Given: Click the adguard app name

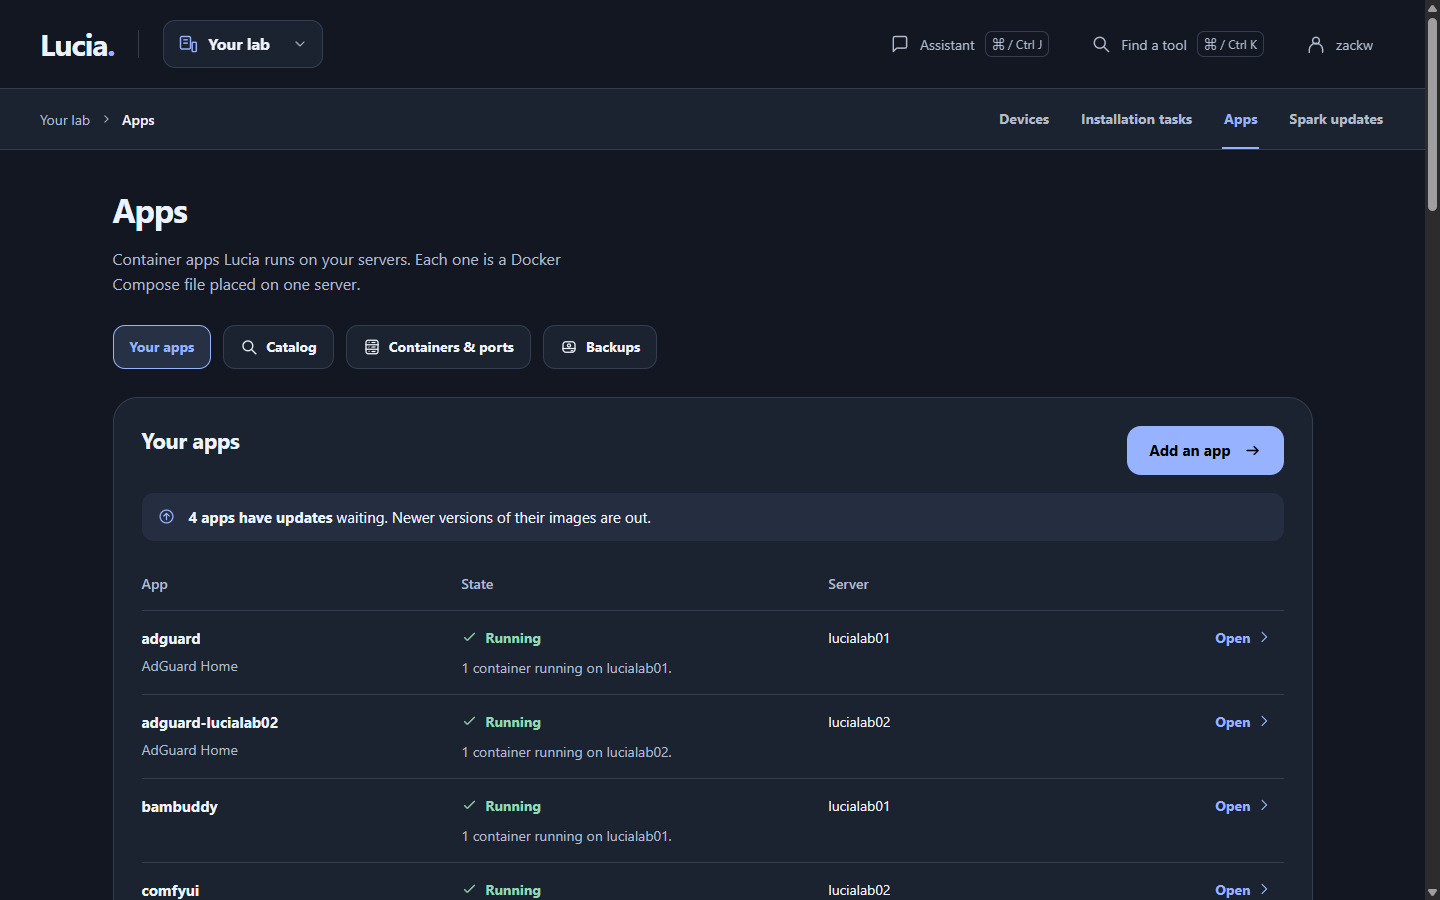Looking at the screenshot, I should 171,638.
